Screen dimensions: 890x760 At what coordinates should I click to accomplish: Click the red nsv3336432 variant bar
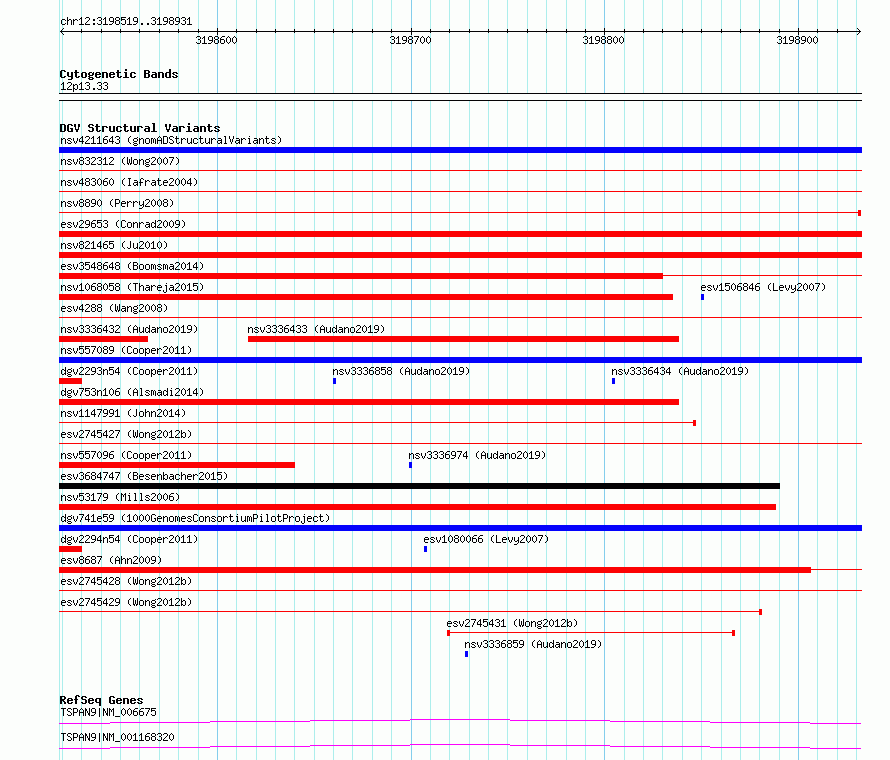point(103,339)
